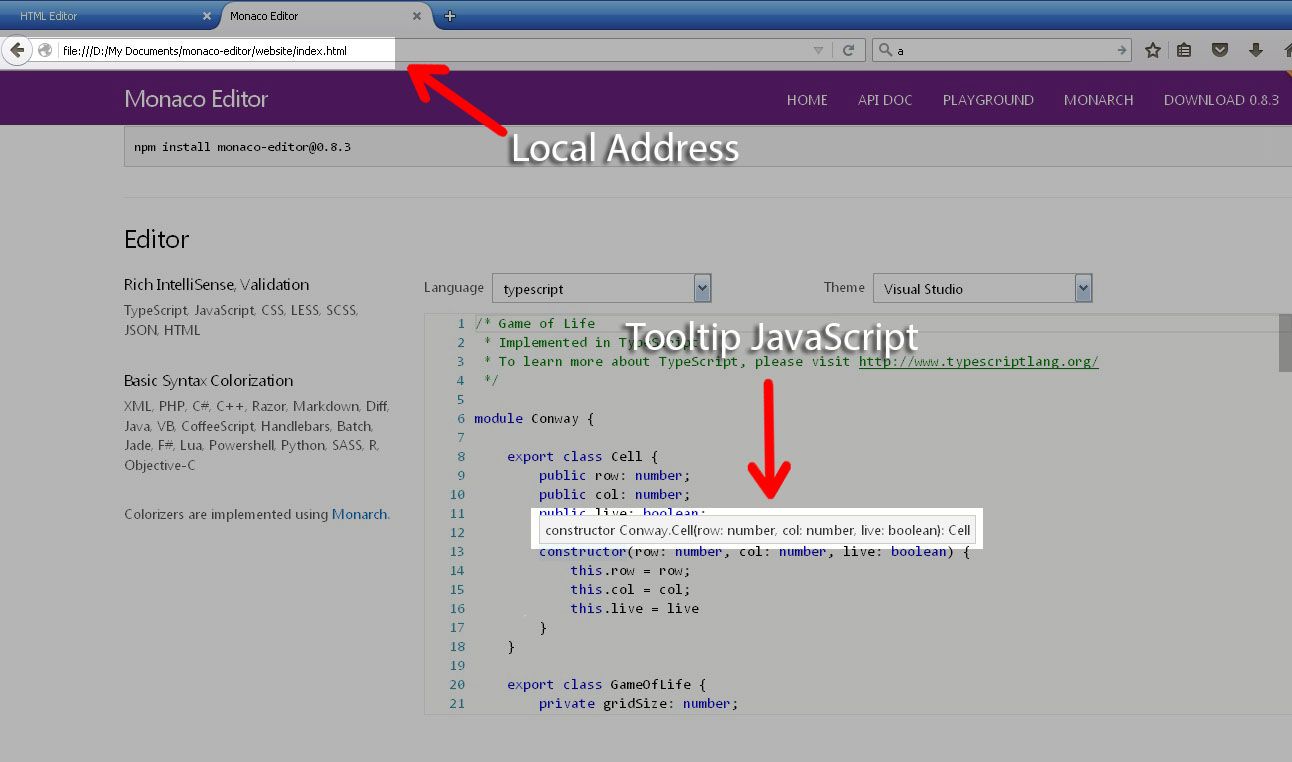Open the Language typescript dropdown

(x=602, y=289)
